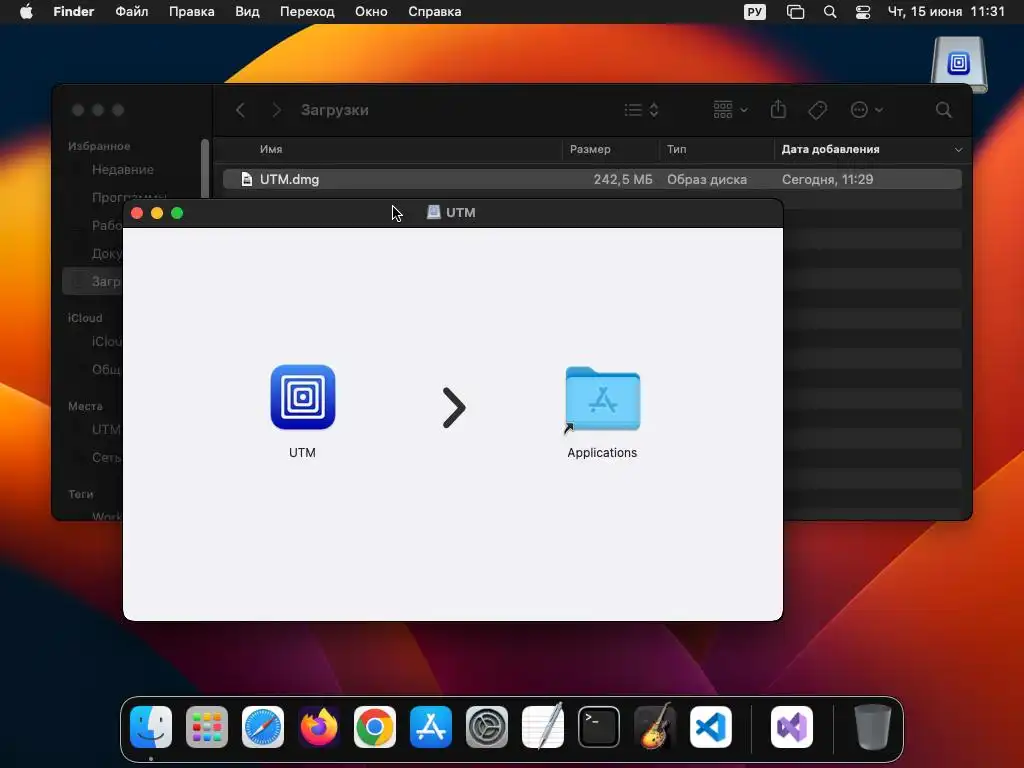The image size is (1024, 768).
Task: Open System Settings from the Dock
Action: (487, 727)
